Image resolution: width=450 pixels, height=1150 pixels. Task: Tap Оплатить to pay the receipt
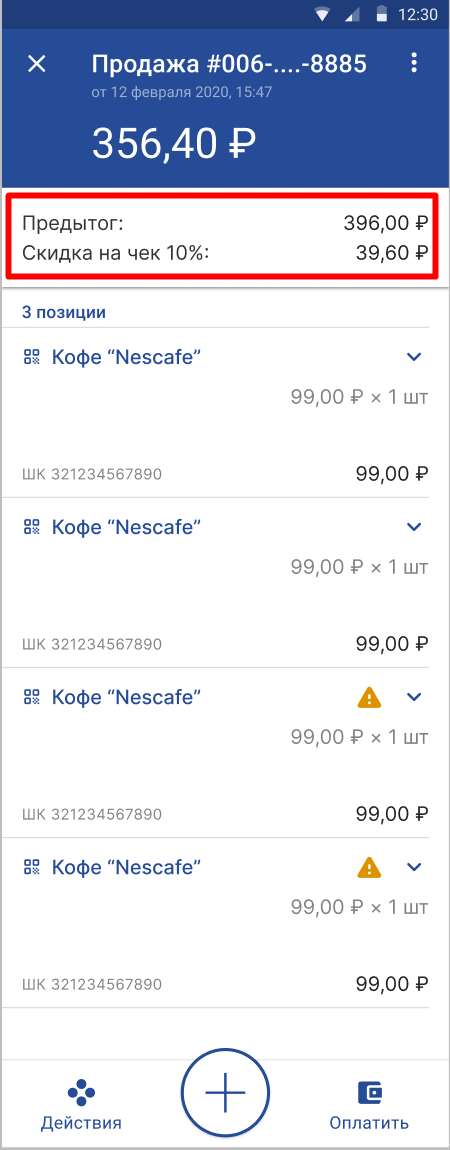tap(369, 1103)
